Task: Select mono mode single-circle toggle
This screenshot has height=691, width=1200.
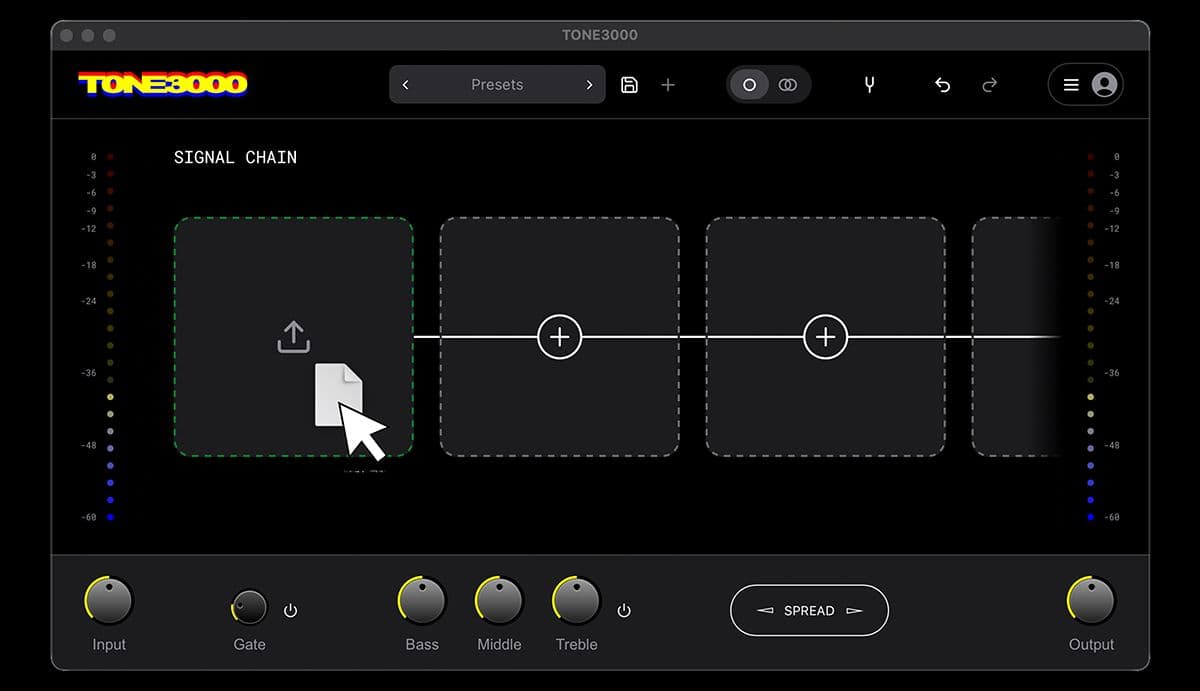Action: (749, 85)
